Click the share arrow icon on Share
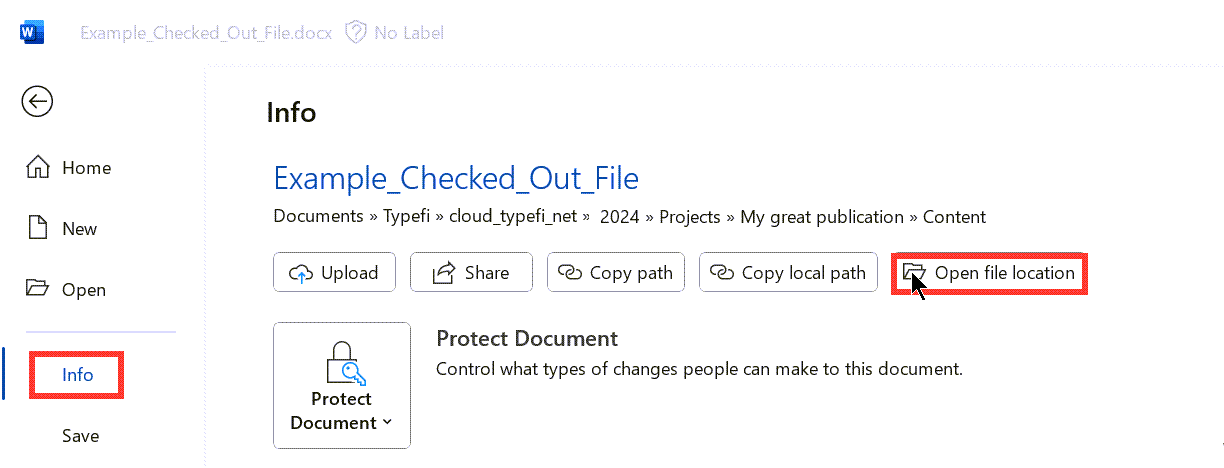Screen dimensions: 1224x468 pos(443,273)
